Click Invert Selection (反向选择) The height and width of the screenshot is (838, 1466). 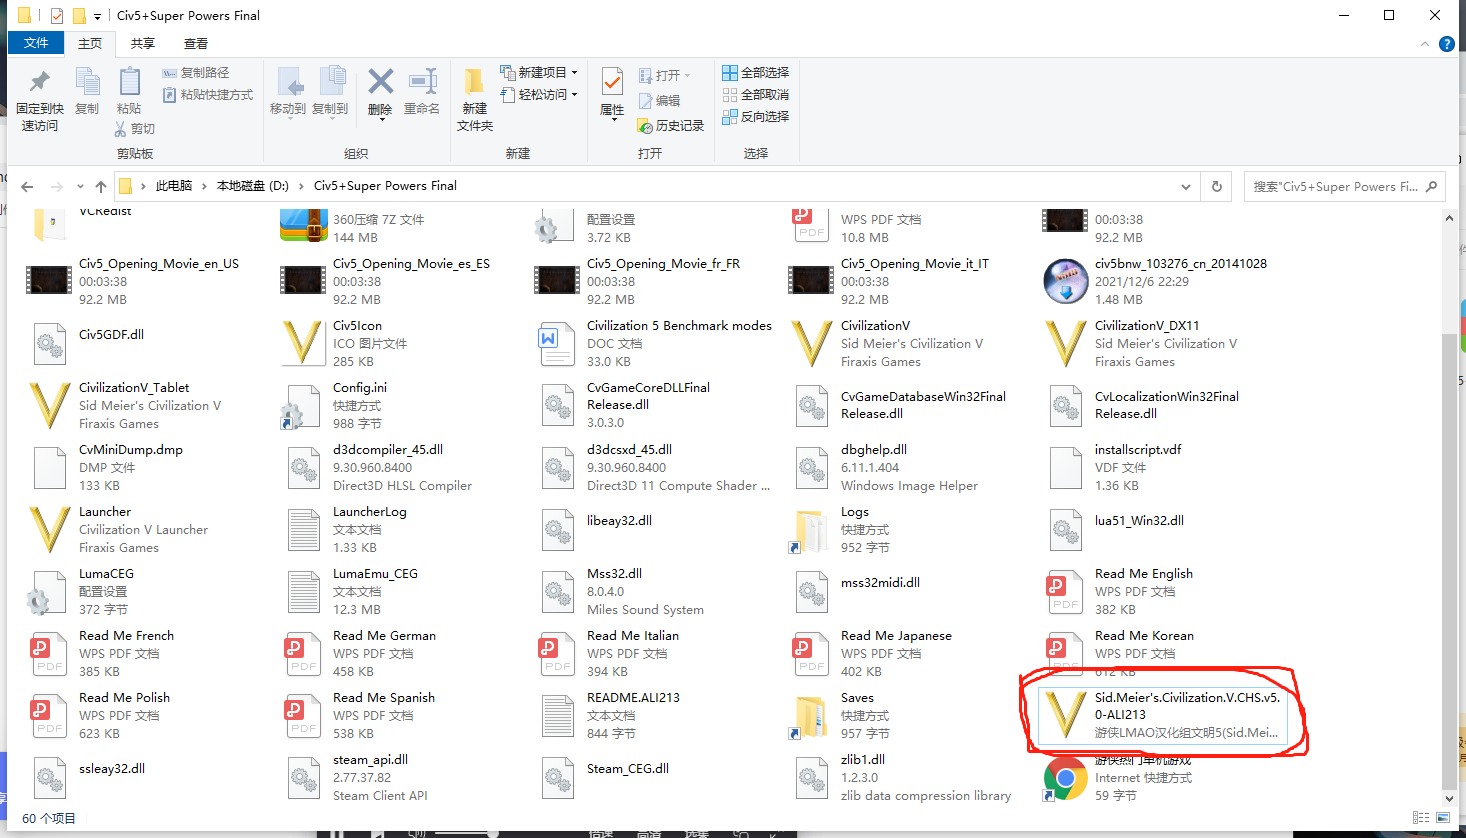pyautogui.click(x=756, y=117)
